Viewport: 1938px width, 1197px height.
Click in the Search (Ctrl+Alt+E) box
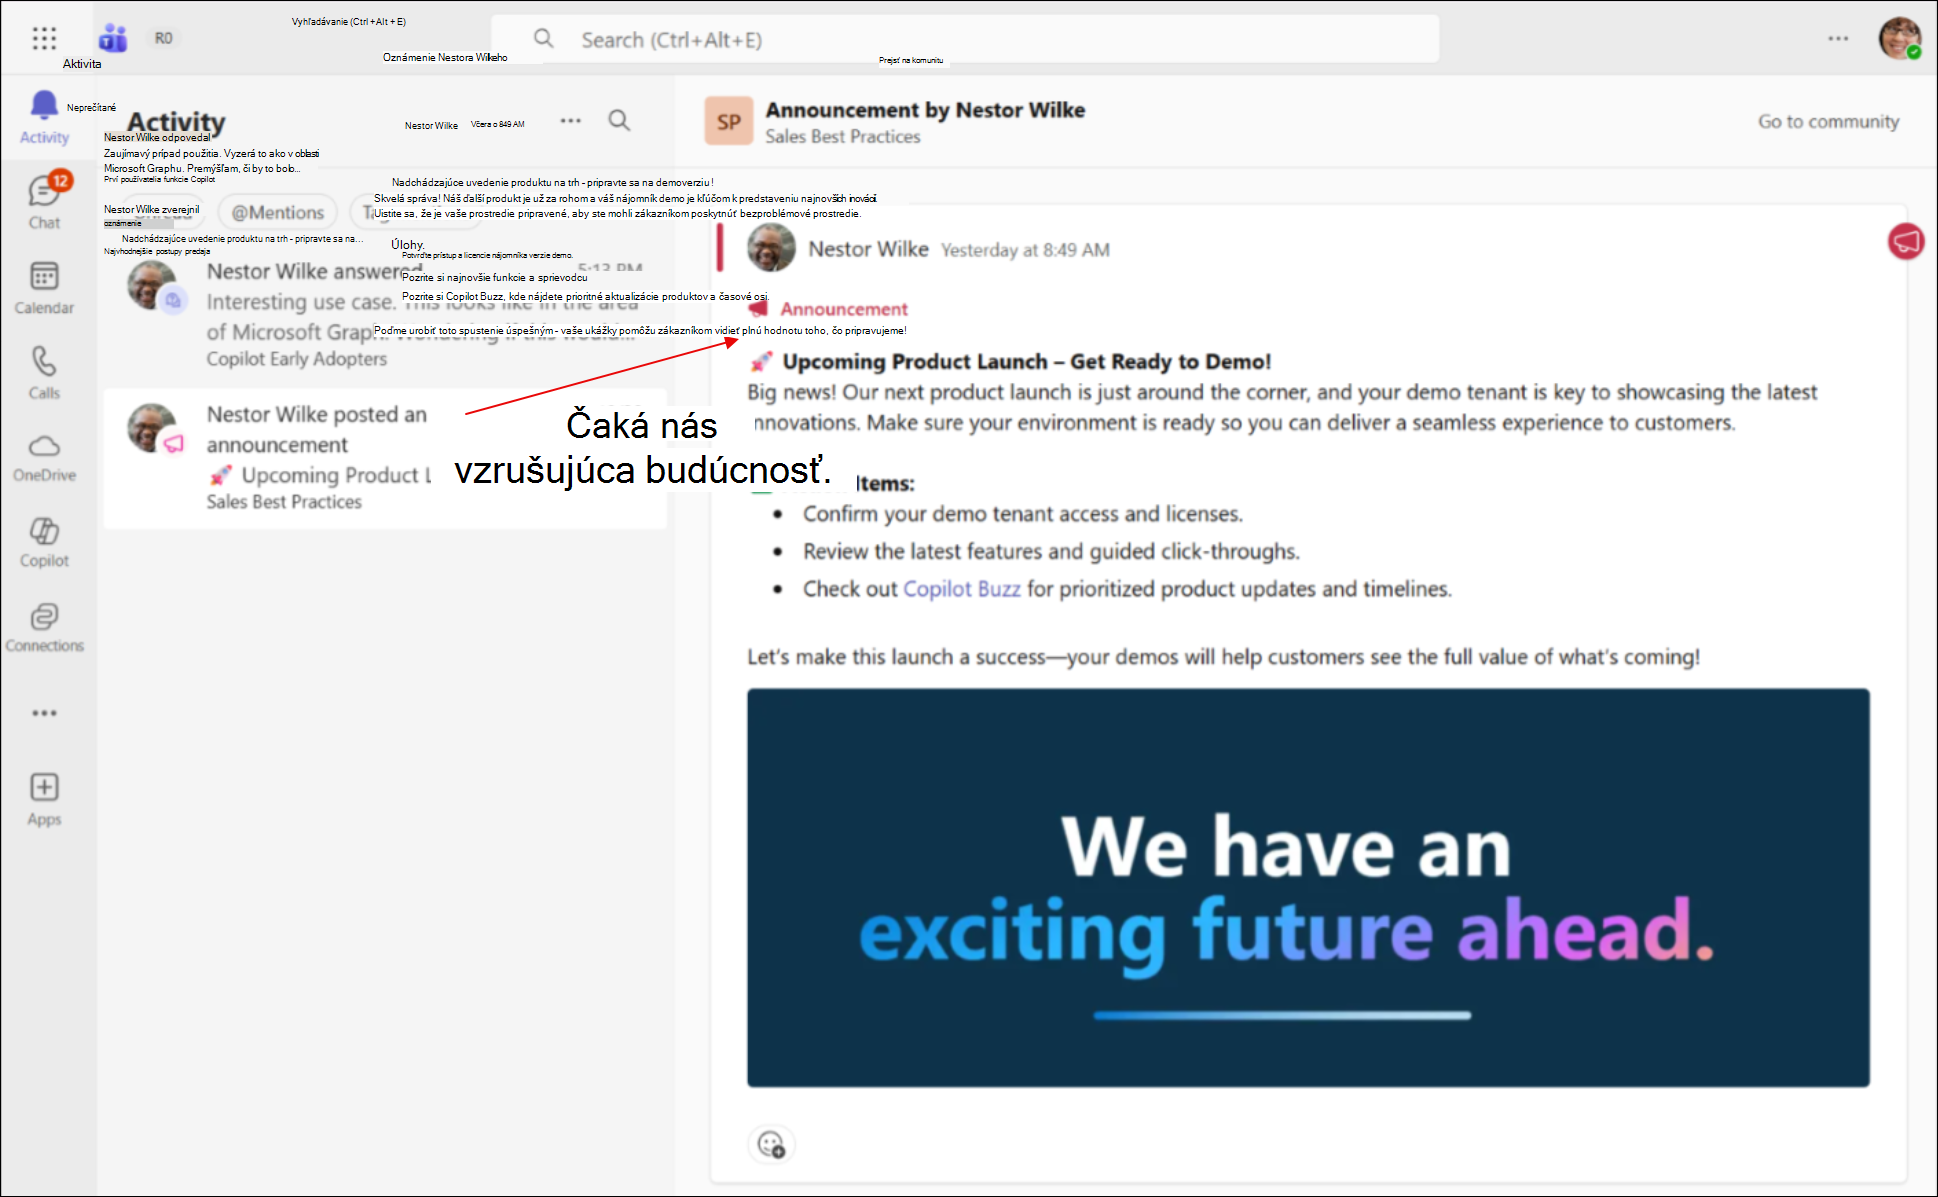point(965,39)
